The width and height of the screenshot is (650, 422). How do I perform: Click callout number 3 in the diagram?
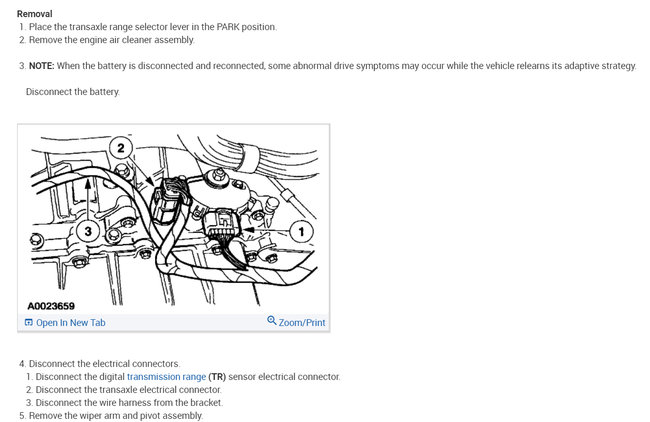88,231
